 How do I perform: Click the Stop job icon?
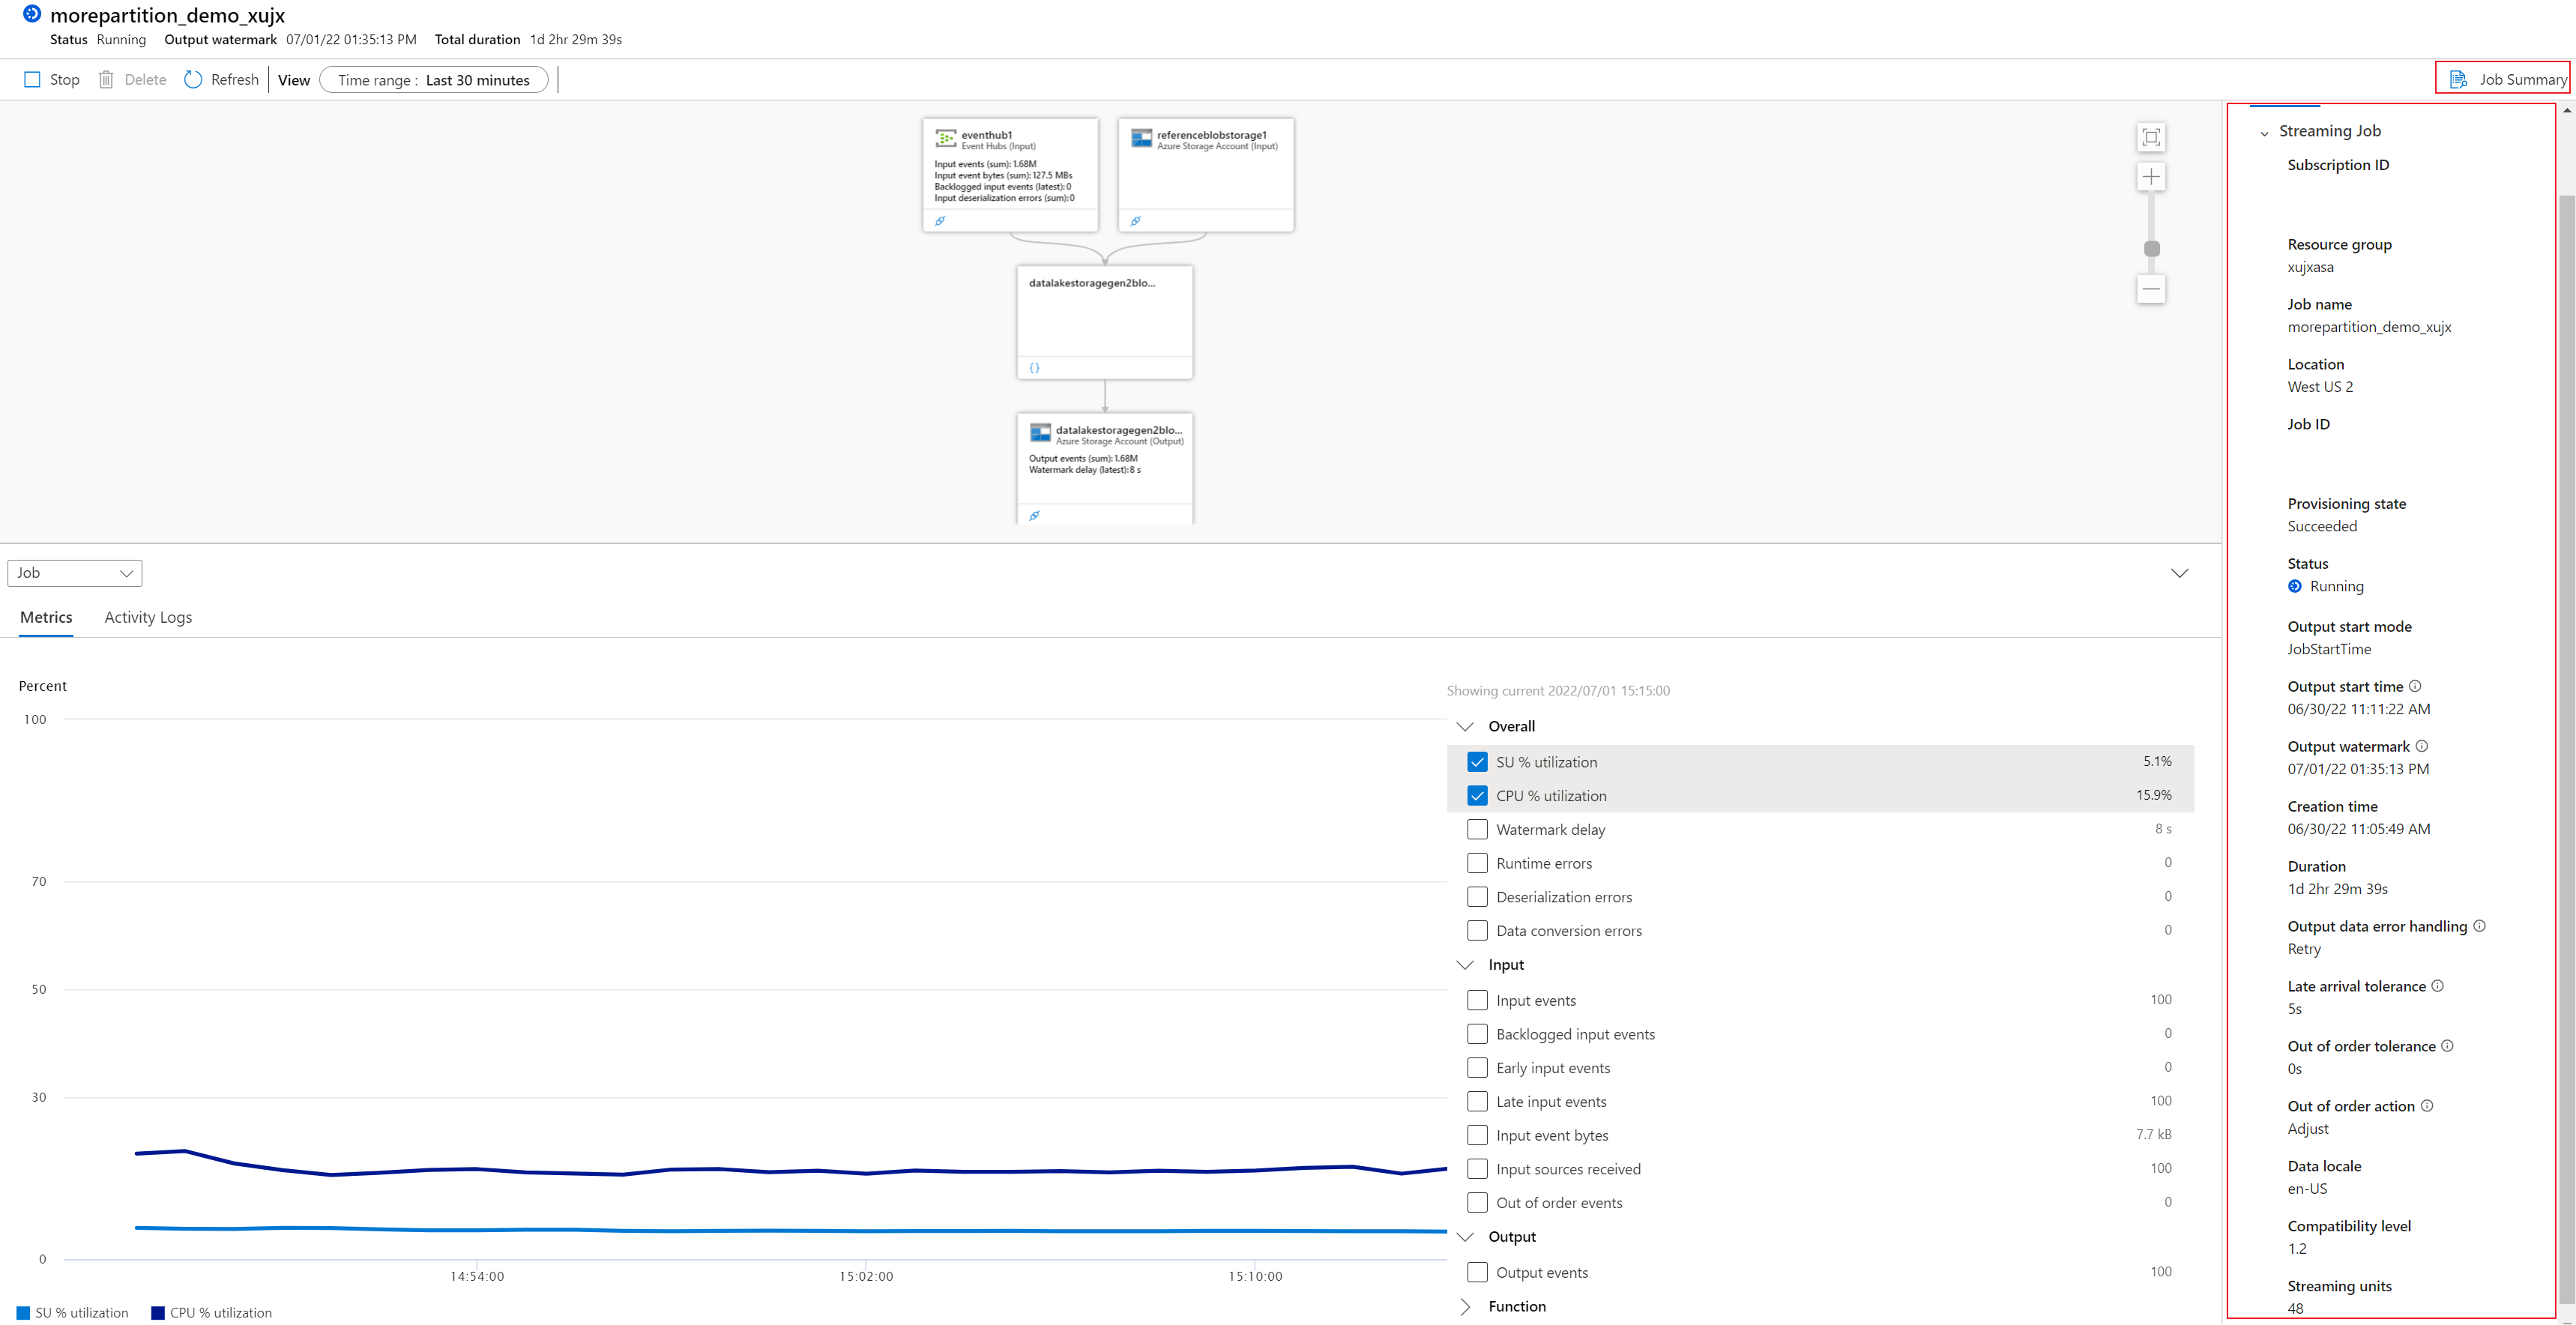pyautogui.click(x=32, y=80)
